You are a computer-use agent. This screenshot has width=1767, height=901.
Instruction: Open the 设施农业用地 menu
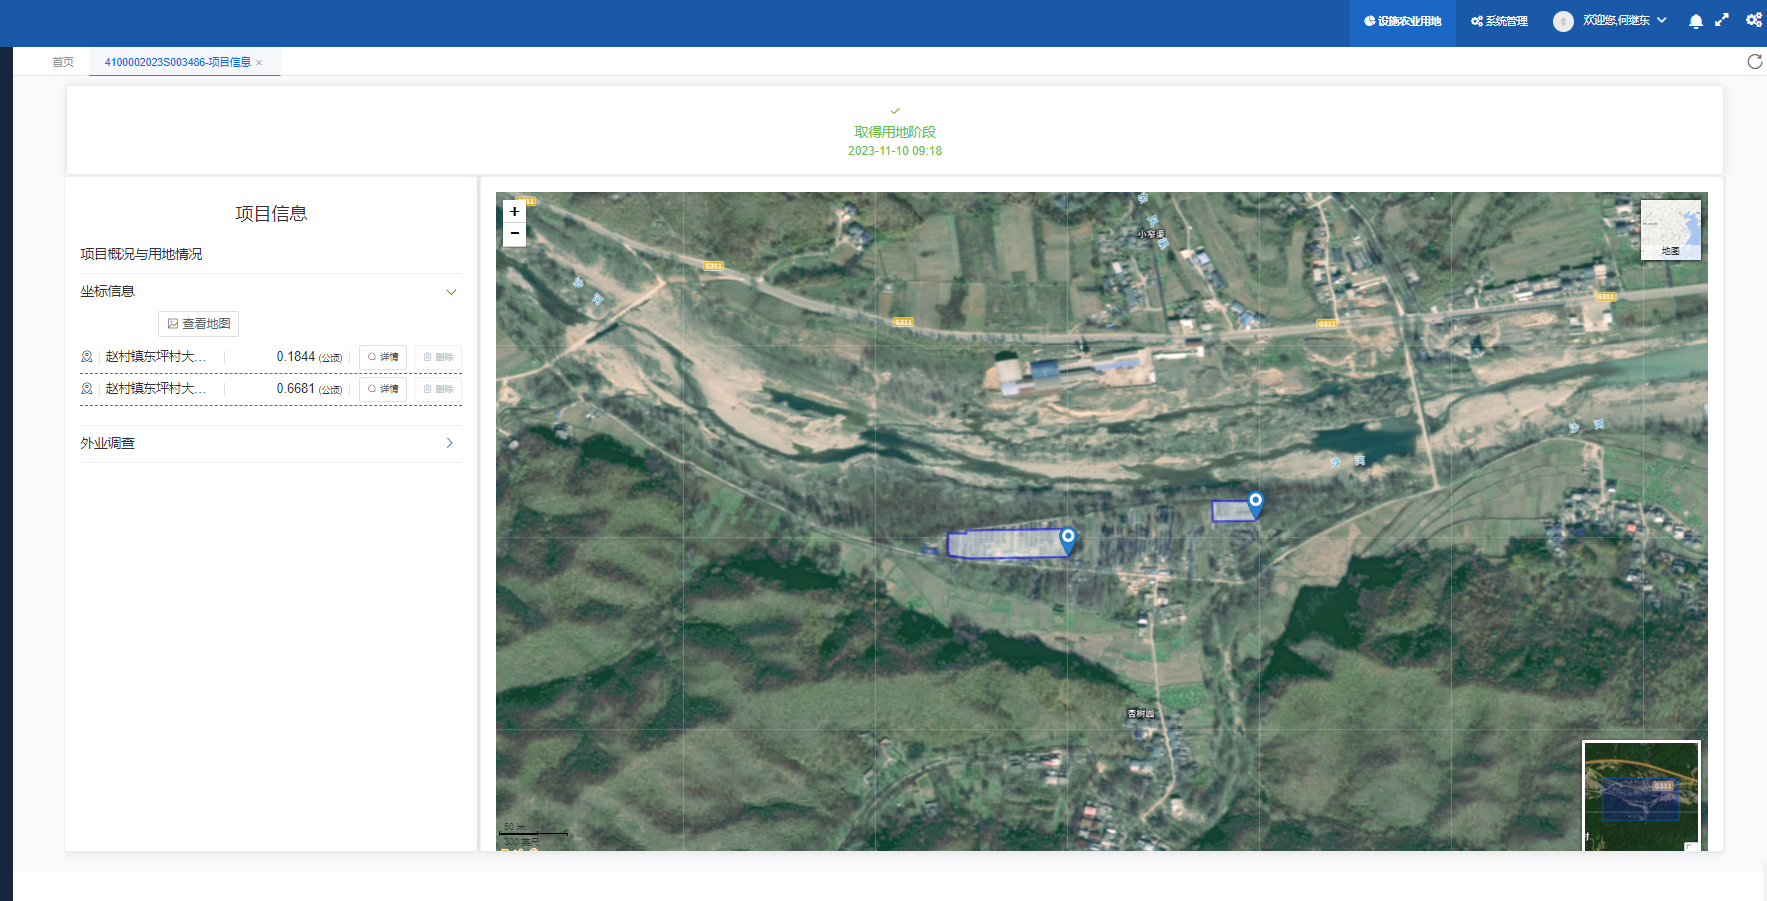click(x=1402, y=21)
